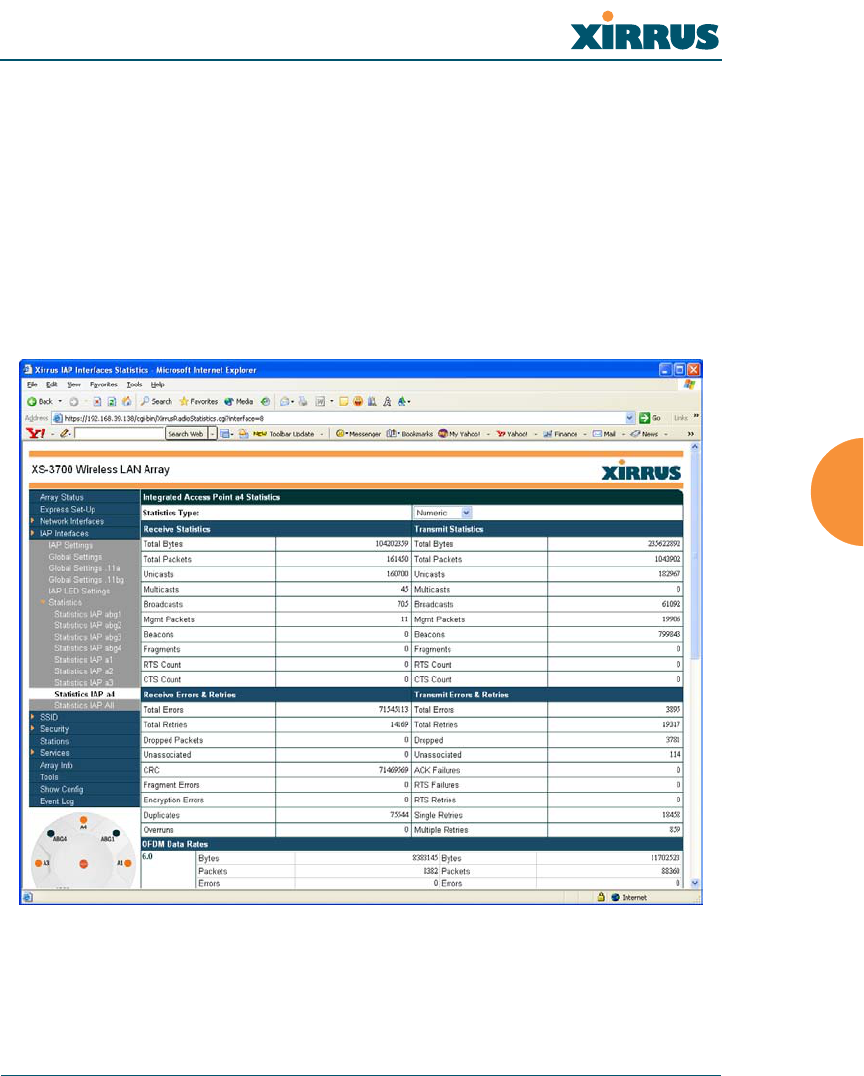Click the History icon next to Media
Viewport: 864px width, 1076px height.
(x=265, y=401)
